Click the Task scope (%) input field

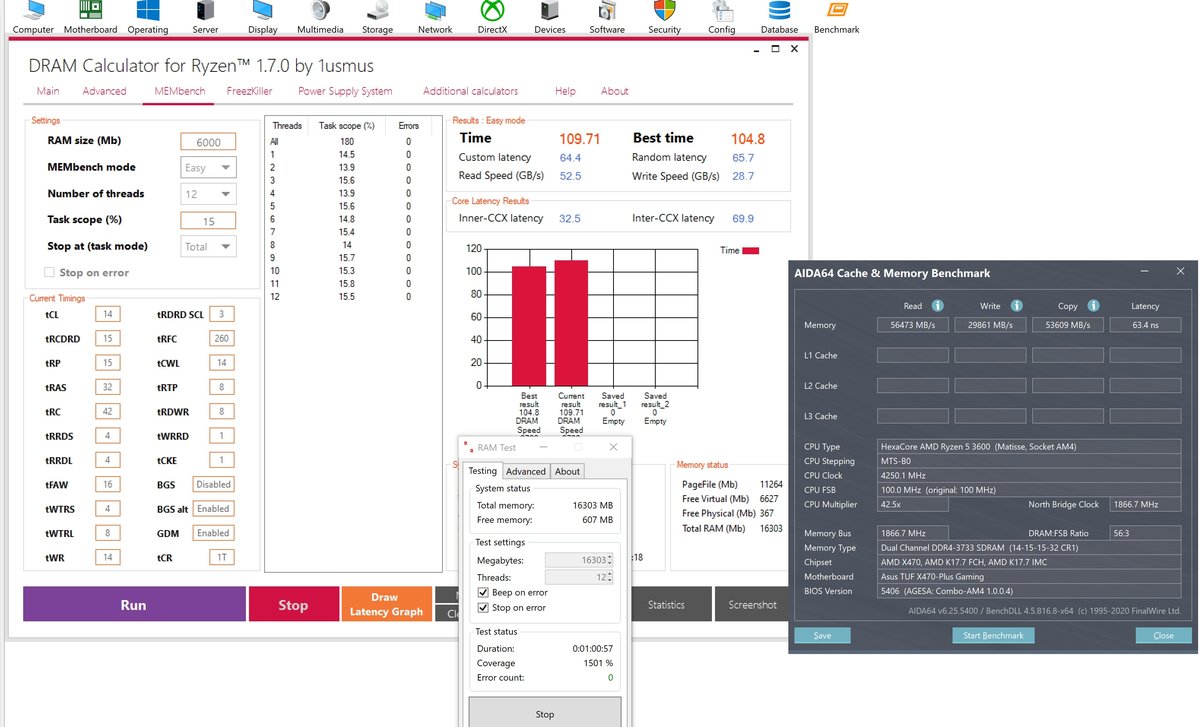pos(208,221)
